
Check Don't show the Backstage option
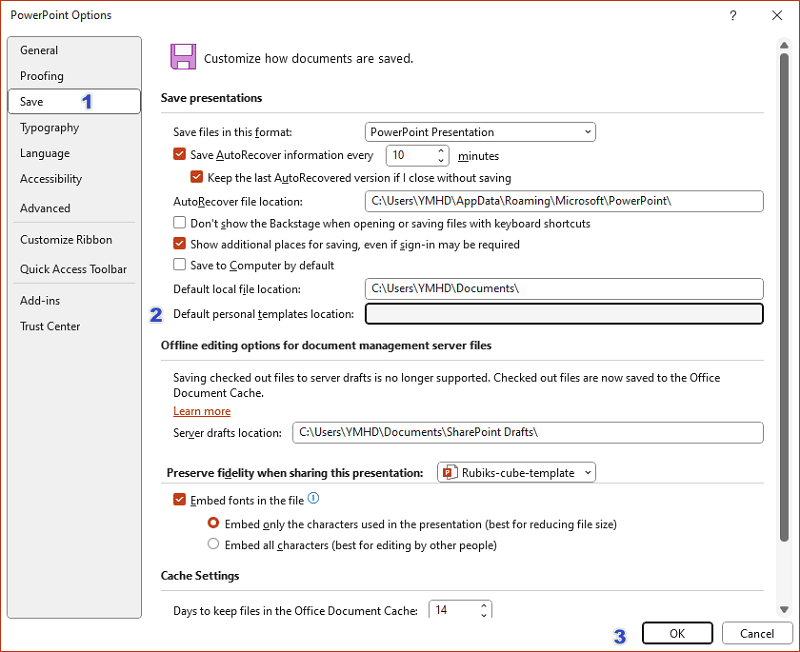pos(180,223)
